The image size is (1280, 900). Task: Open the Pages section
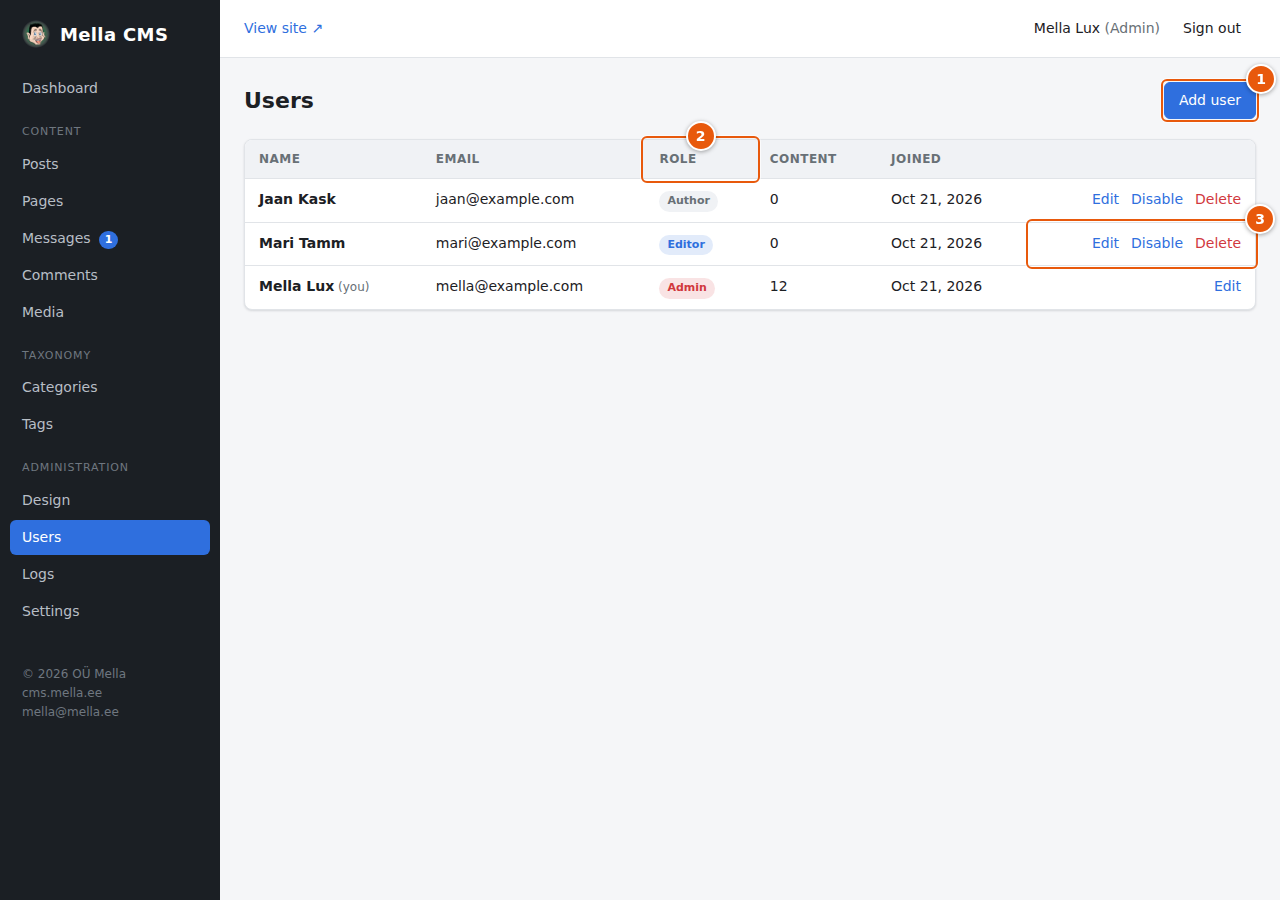coord(110,201)
